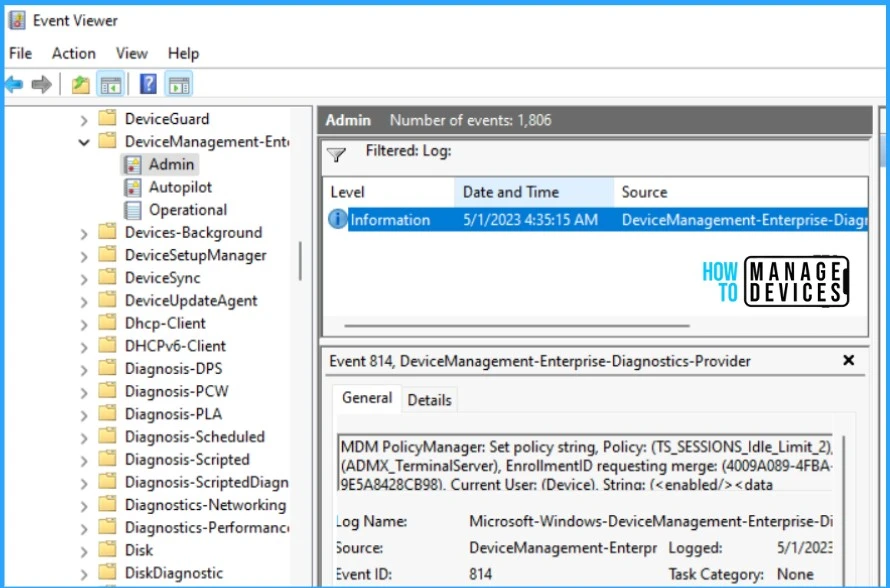Select Diagnosis-PCW in tree
The height and width of the screenshot is (588, 890).
177,392
